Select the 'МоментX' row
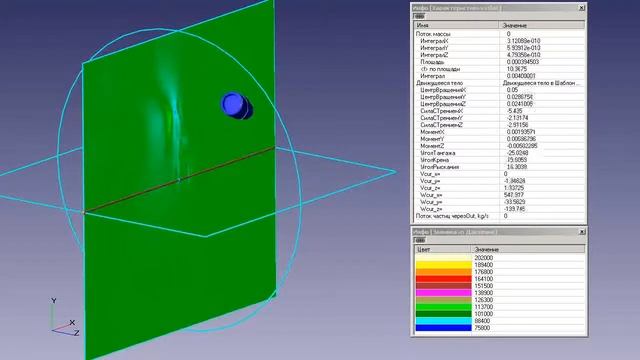 click(499, 132)
